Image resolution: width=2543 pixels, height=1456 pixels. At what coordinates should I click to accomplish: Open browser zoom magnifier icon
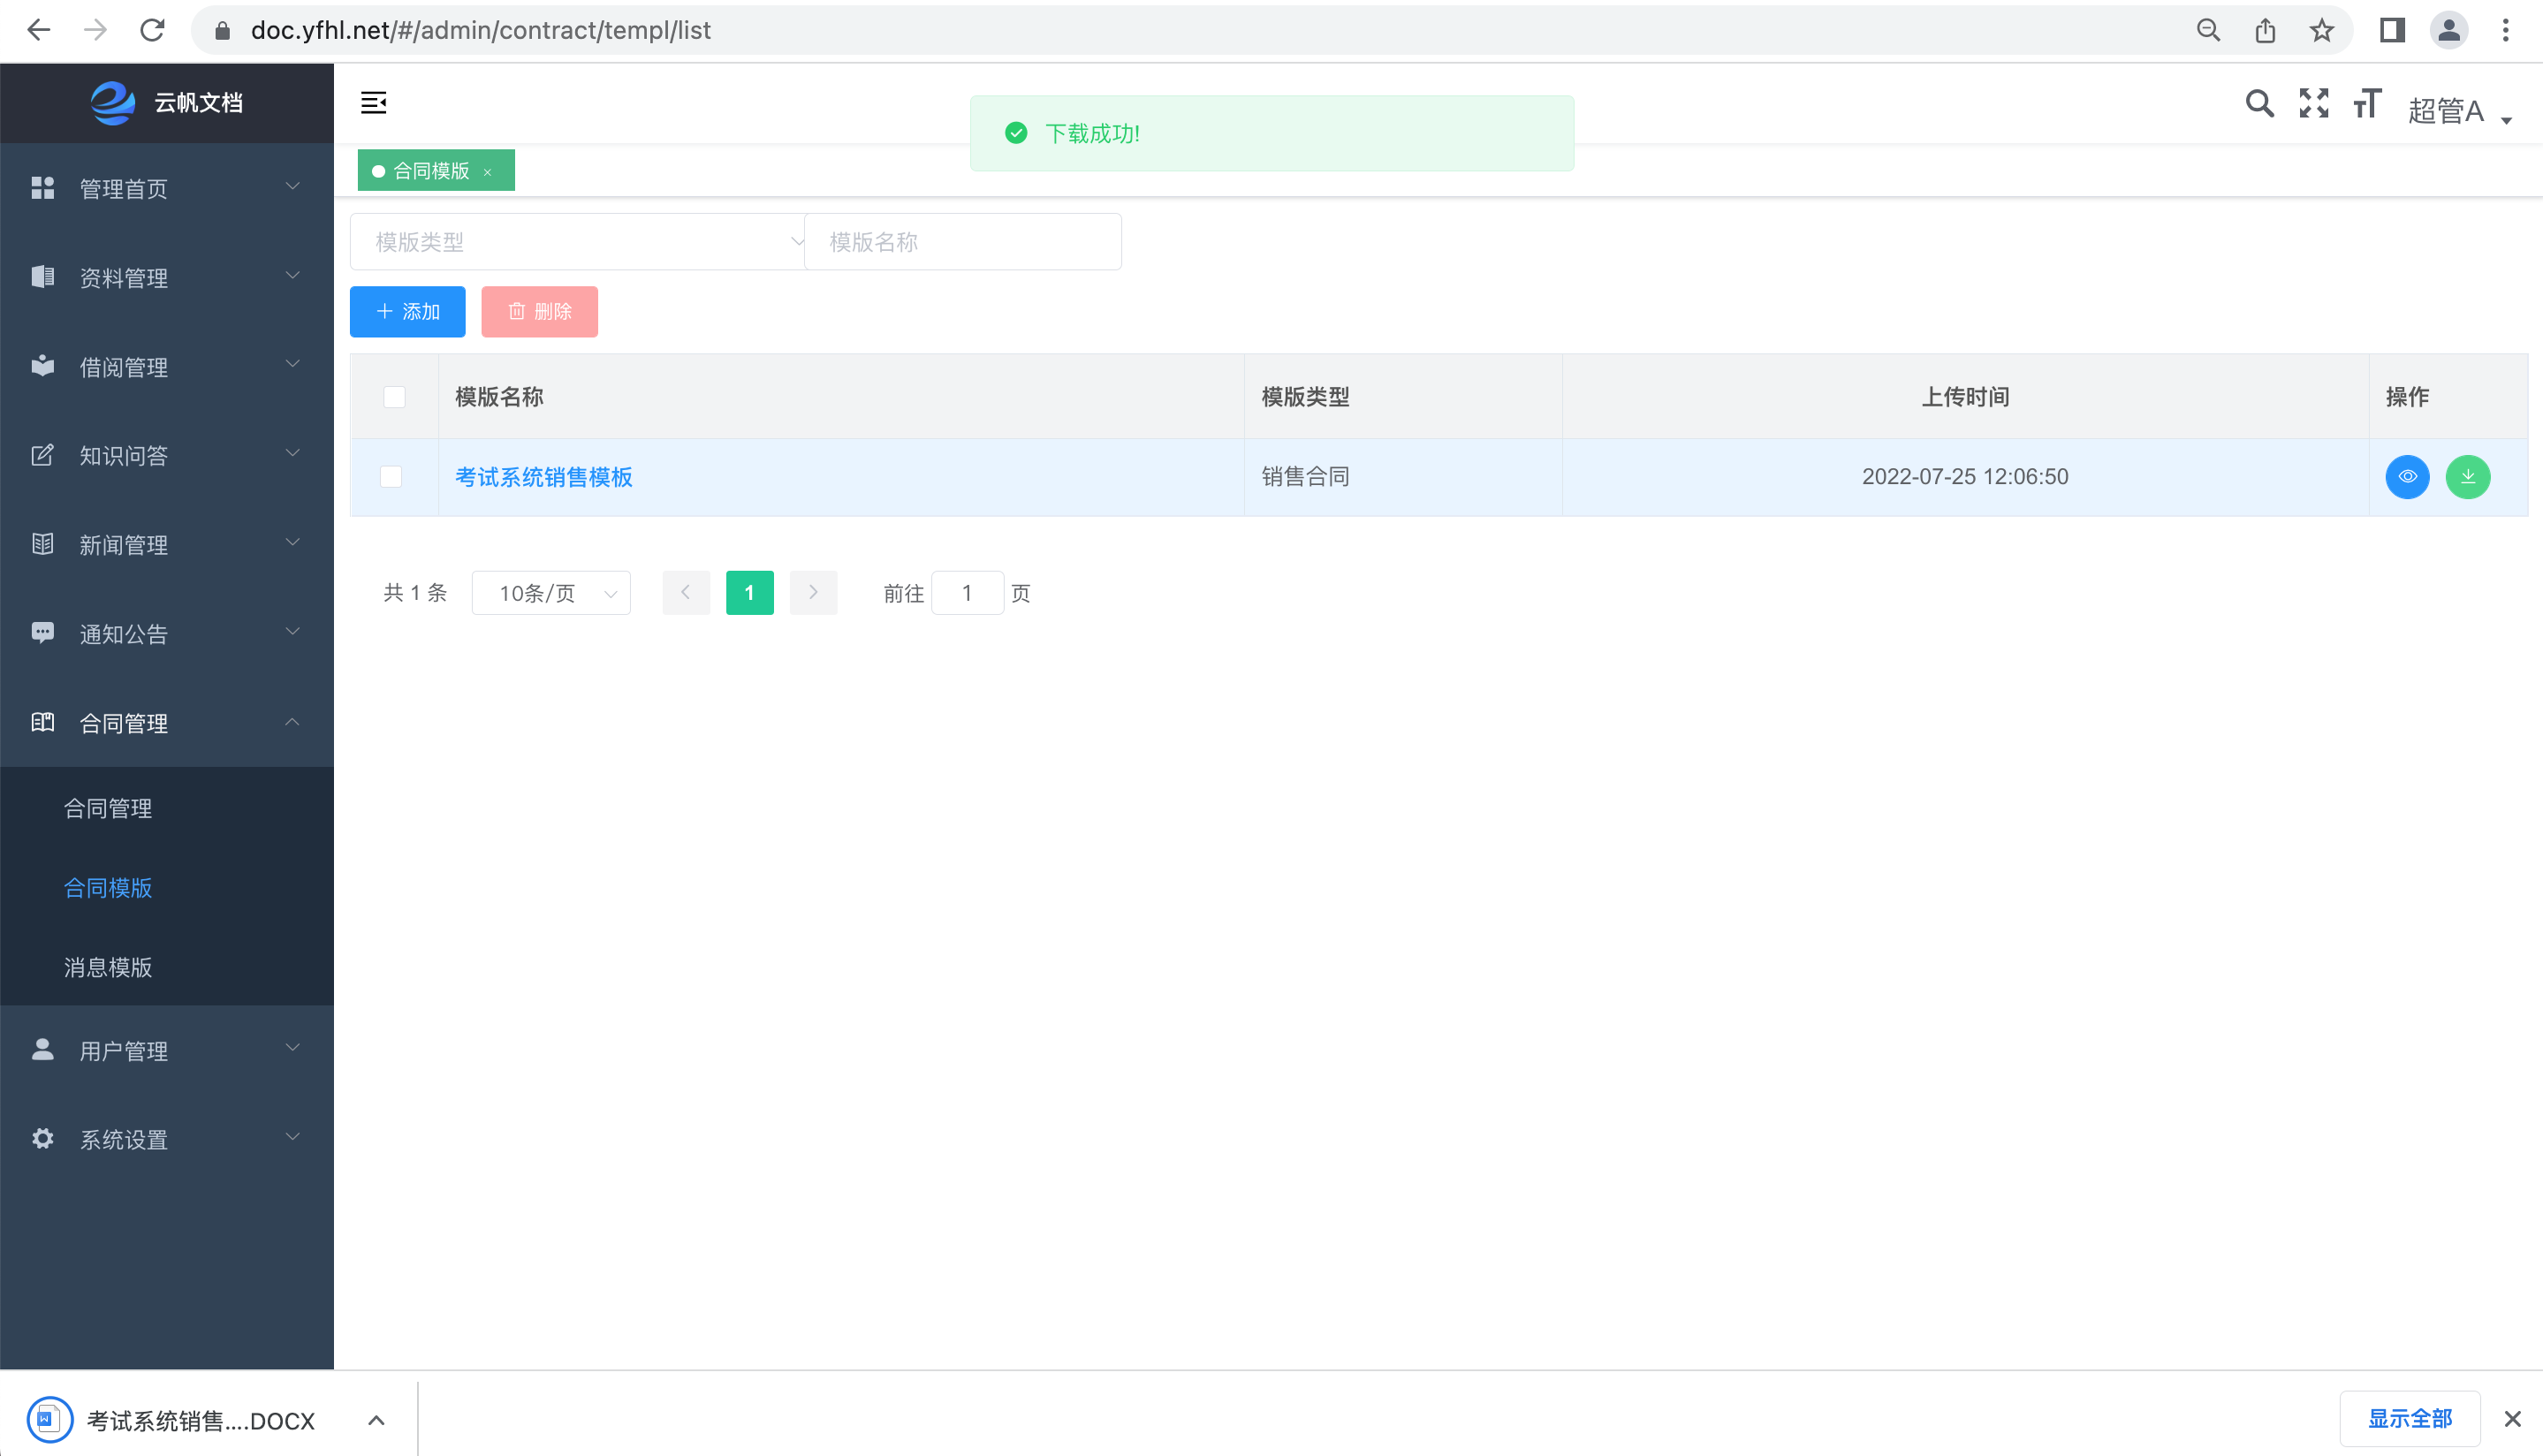coord(2208,30)
